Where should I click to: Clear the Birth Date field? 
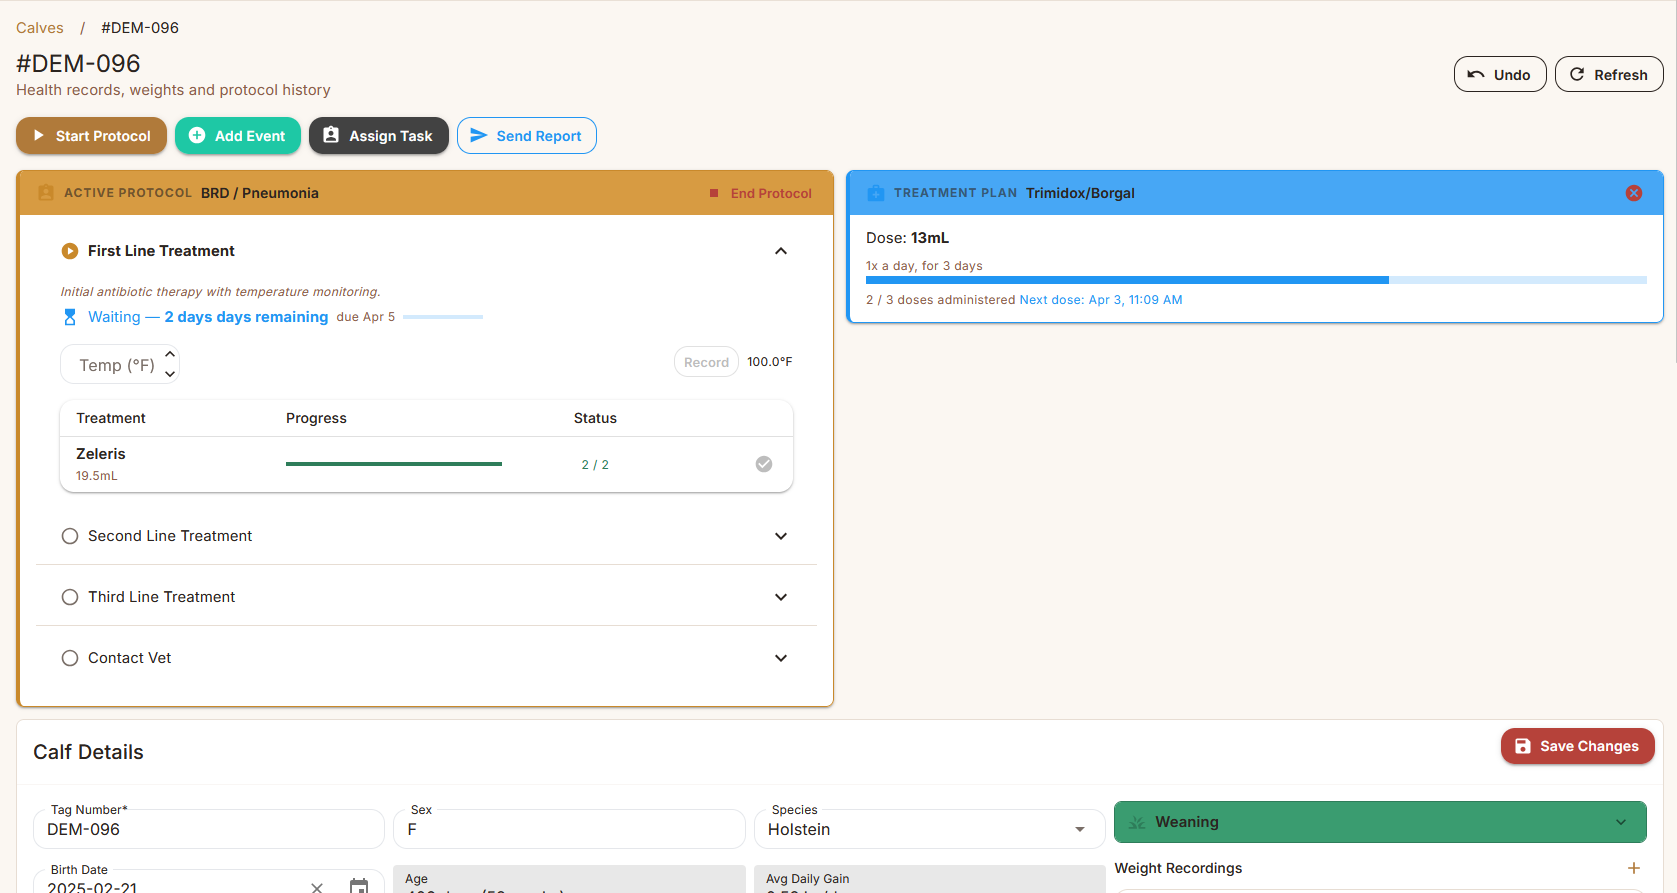click(317, 886)
